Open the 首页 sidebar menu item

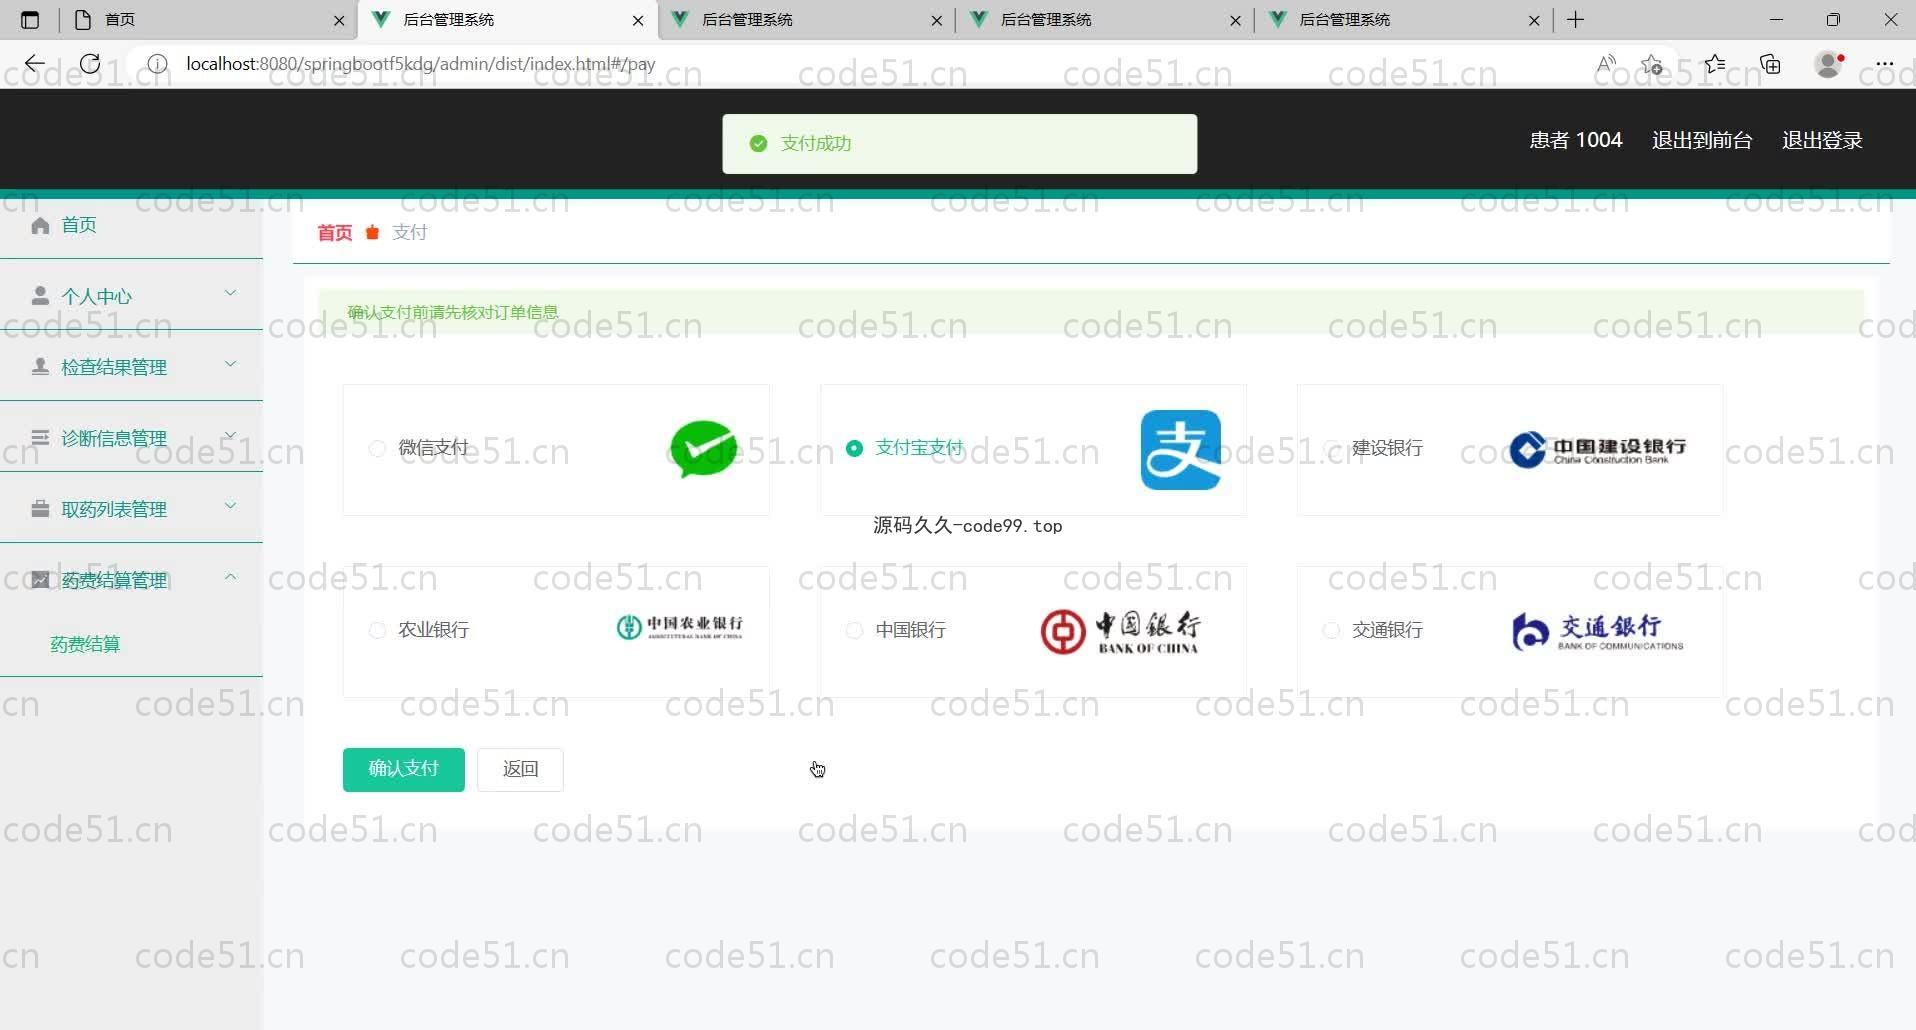pyautogui.click(x=131, y=225)
